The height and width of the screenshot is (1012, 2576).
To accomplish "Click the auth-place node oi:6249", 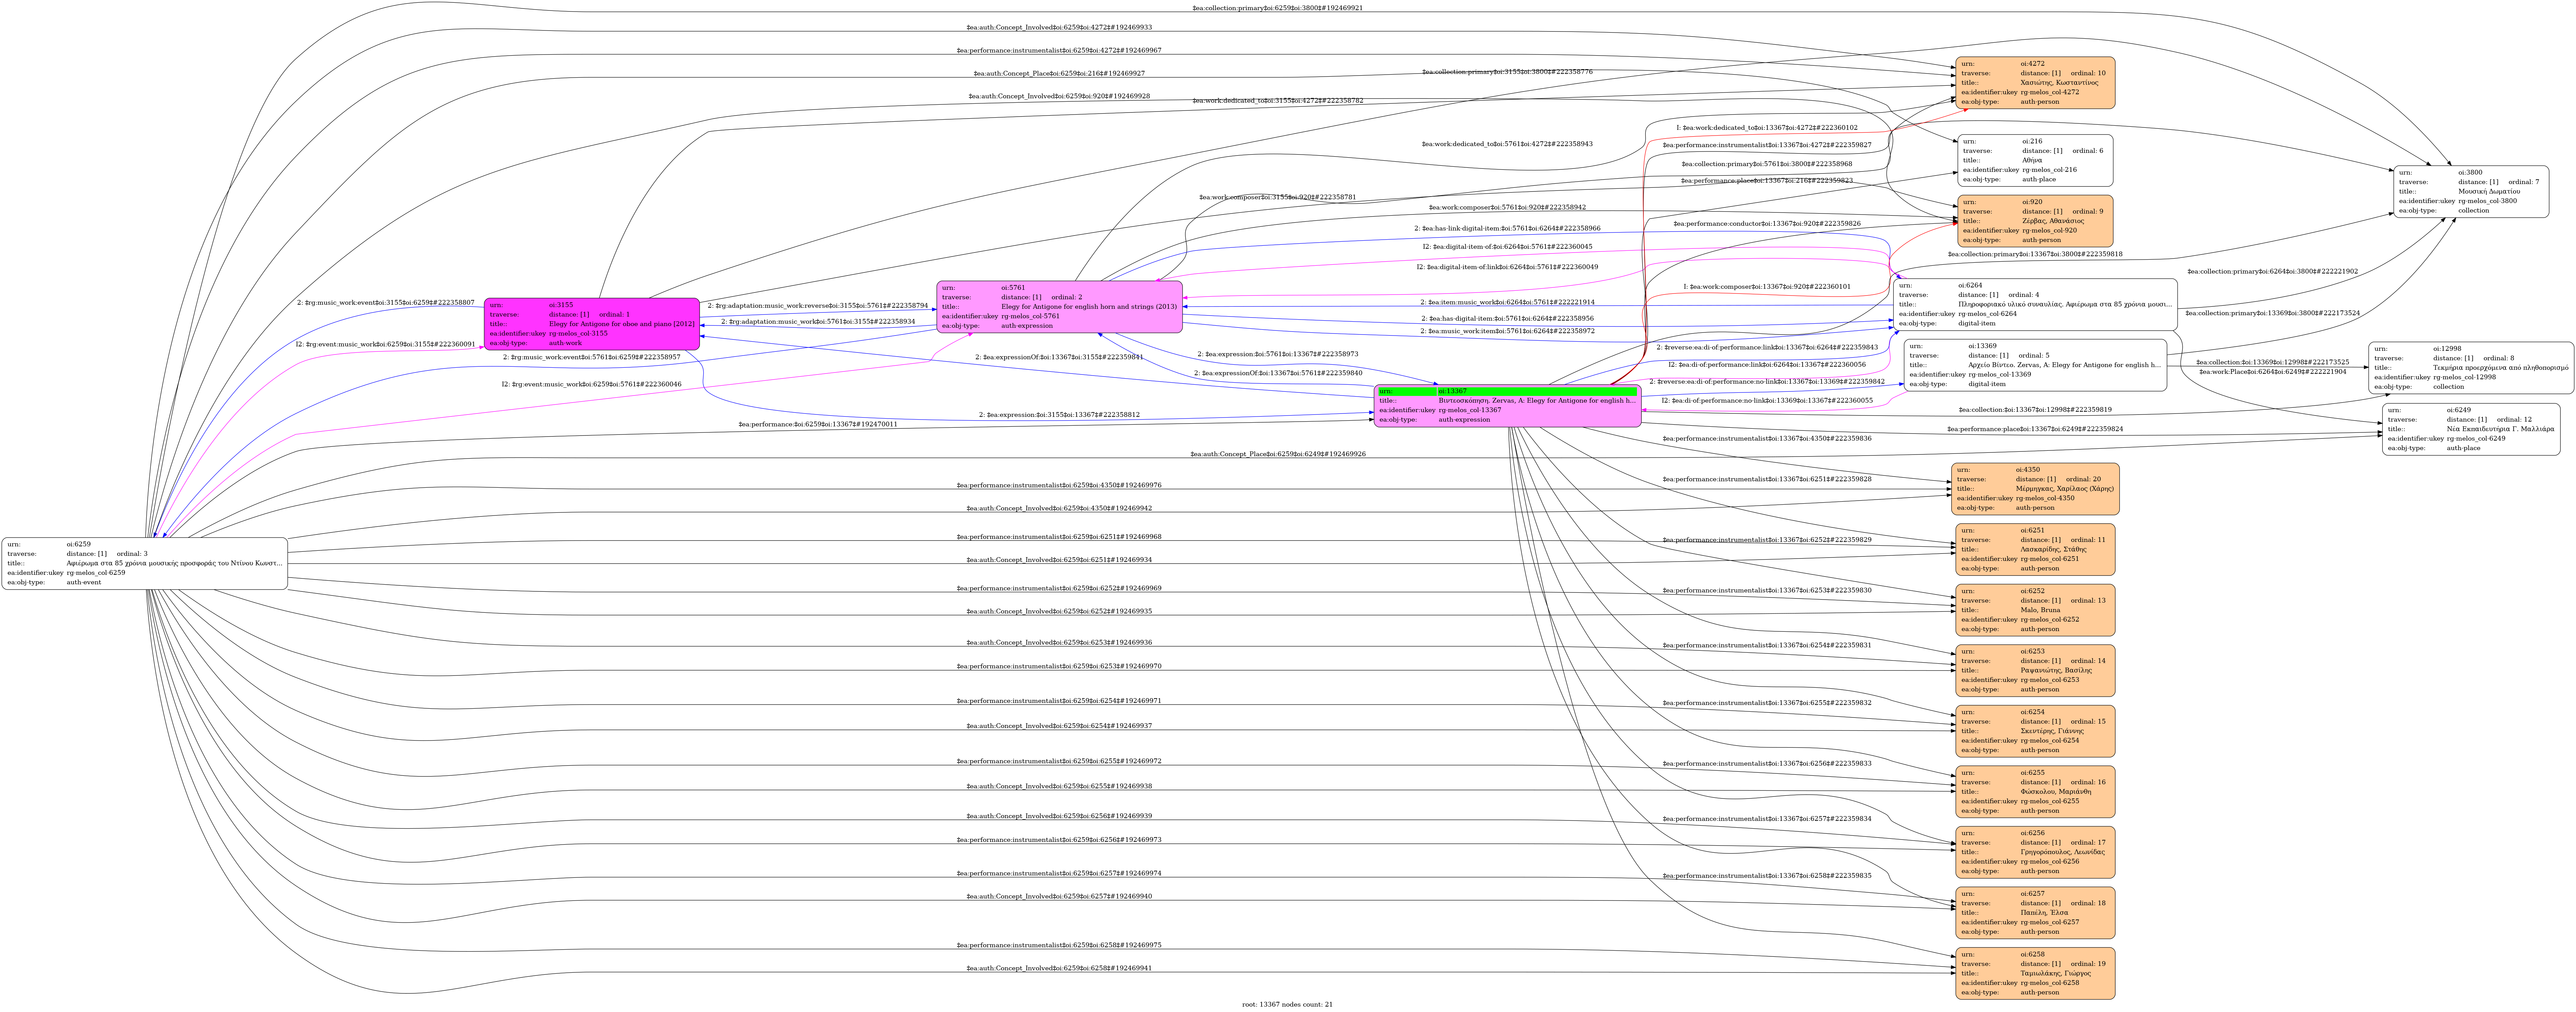I will click(2471, 429).
